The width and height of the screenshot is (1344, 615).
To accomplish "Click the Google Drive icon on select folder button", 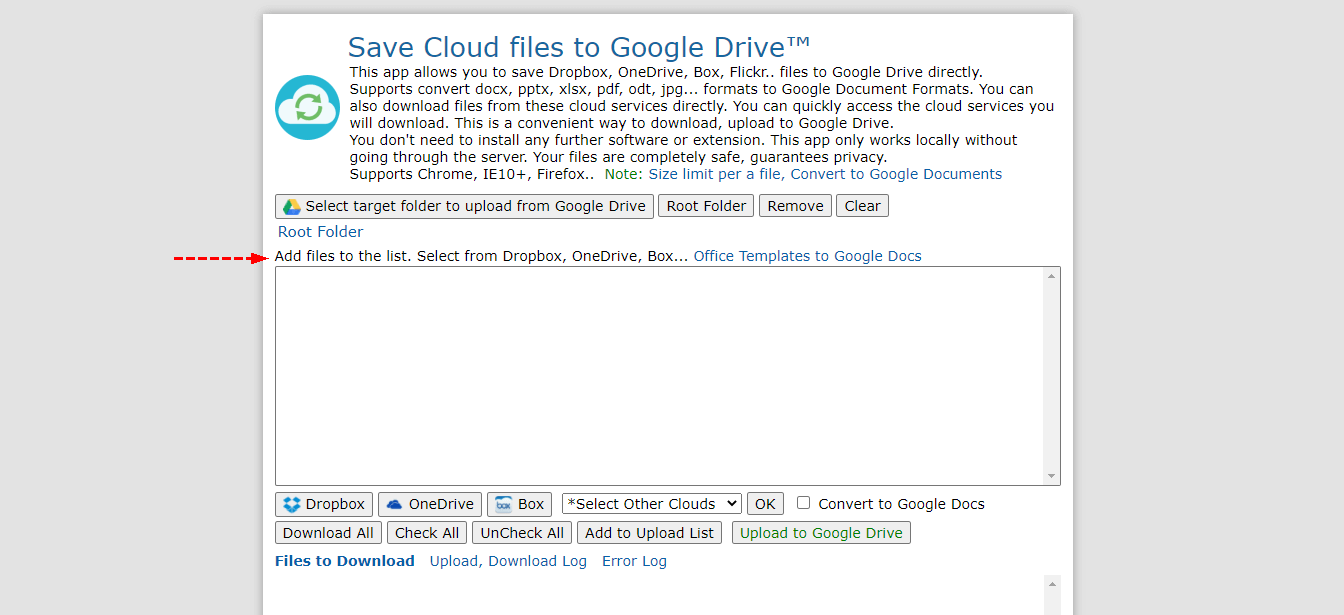I will coord(292,206).
